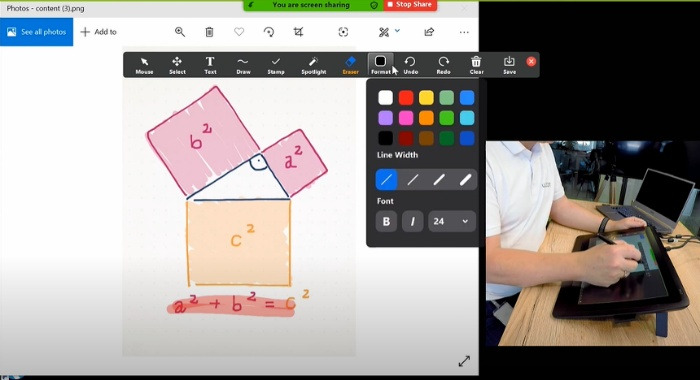This screenshot has height=380, width=700.
Task: Close the annotation toolbar with red X
Action: (x=531, y=62)
